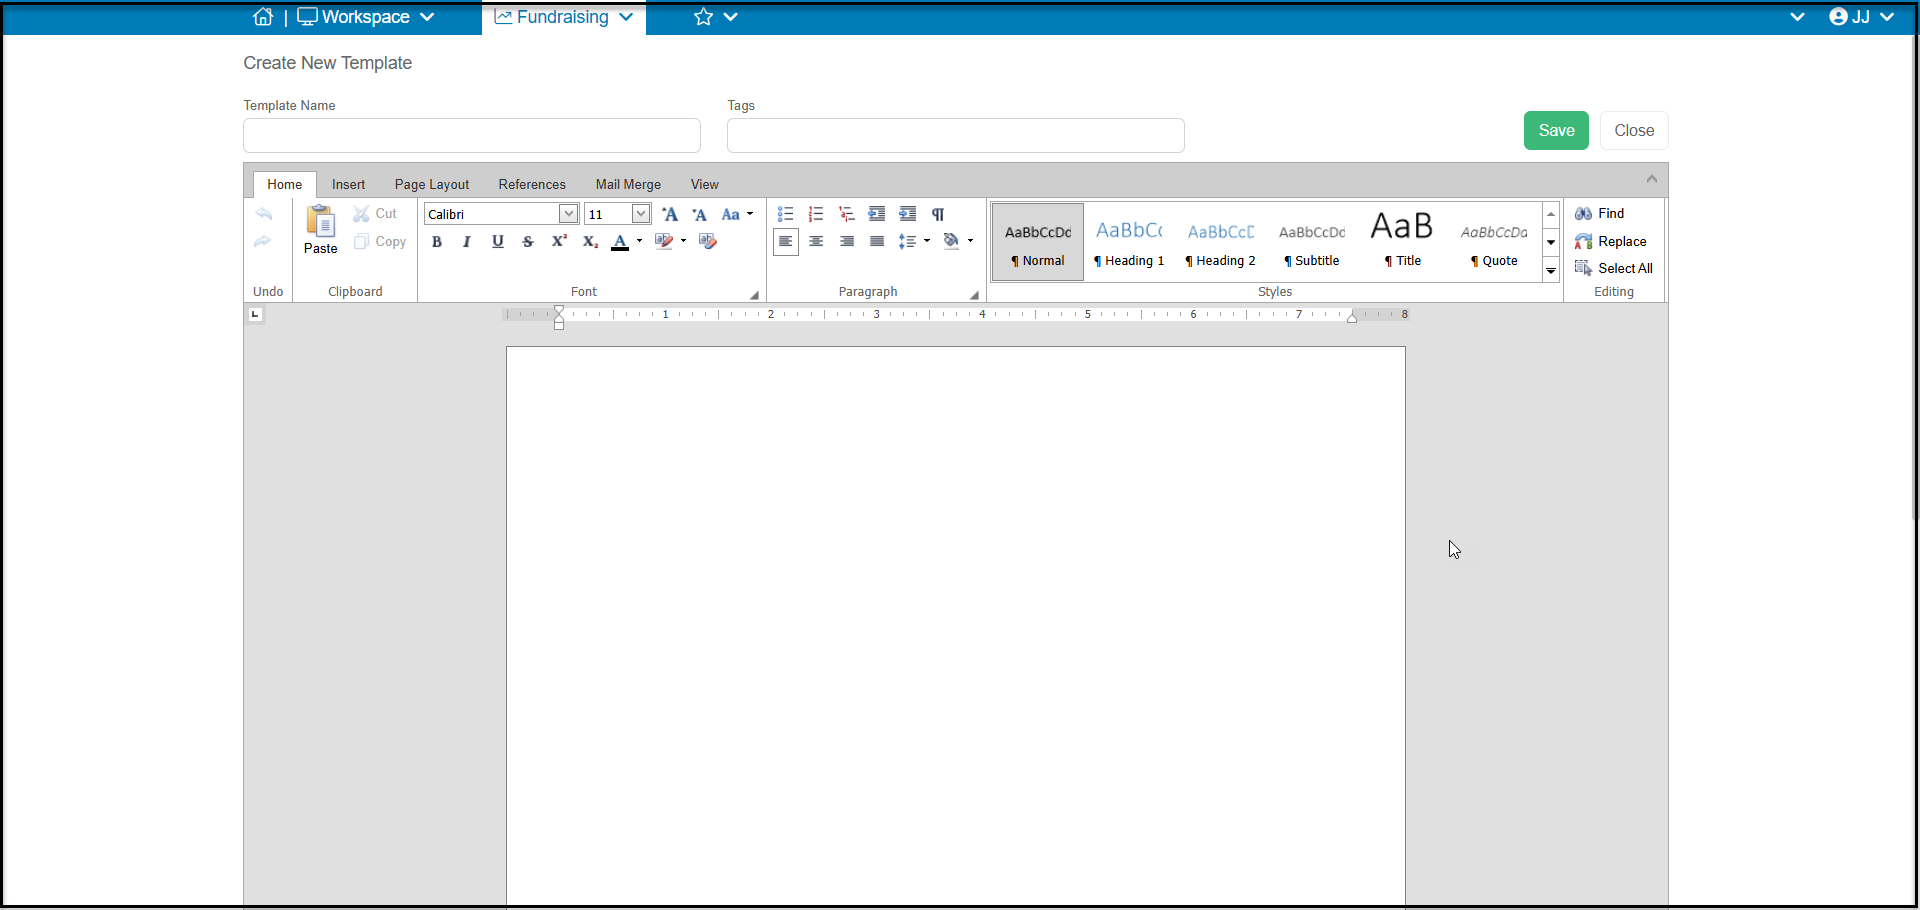Click the line spacing icon
1920x910 pixels.
pos(907,241)
